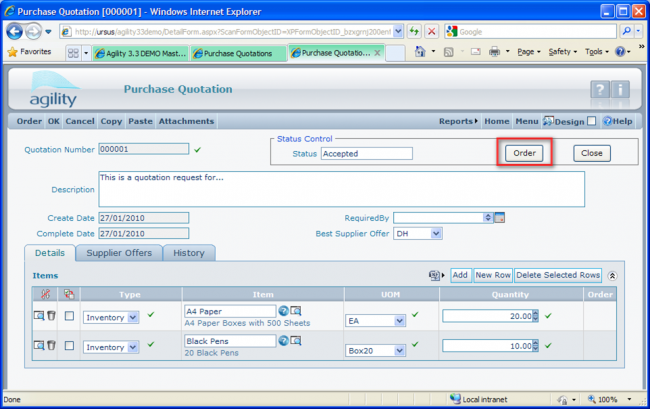Viewport: 650px width, 409px height.
Task: Expand the Type dropdown for A4 Paper row
Action: coord(133,317)
